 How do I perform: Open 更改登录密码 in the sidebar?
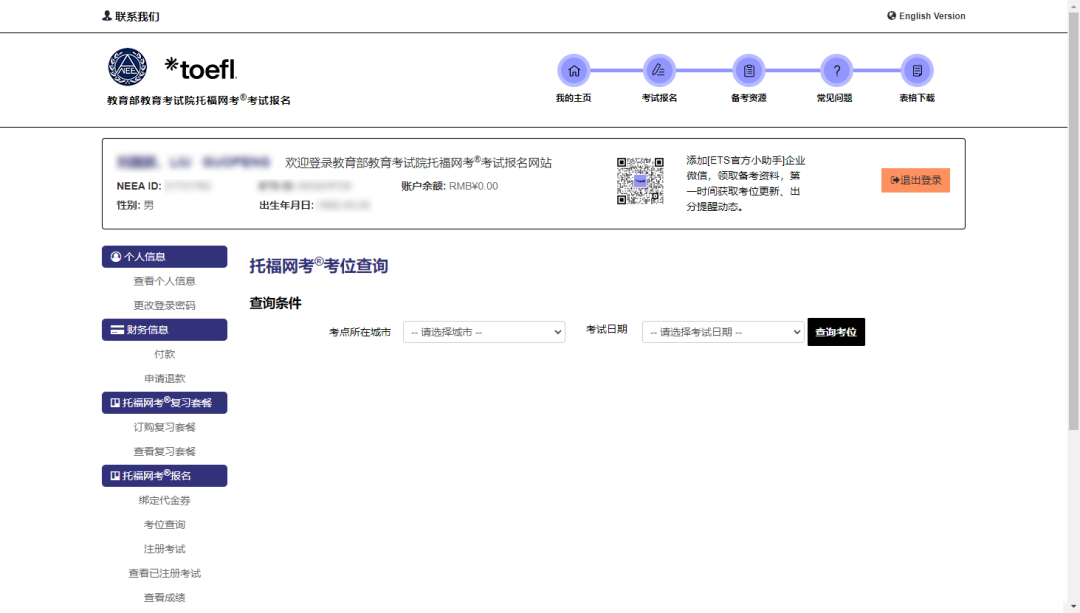[x=165, y=305]
